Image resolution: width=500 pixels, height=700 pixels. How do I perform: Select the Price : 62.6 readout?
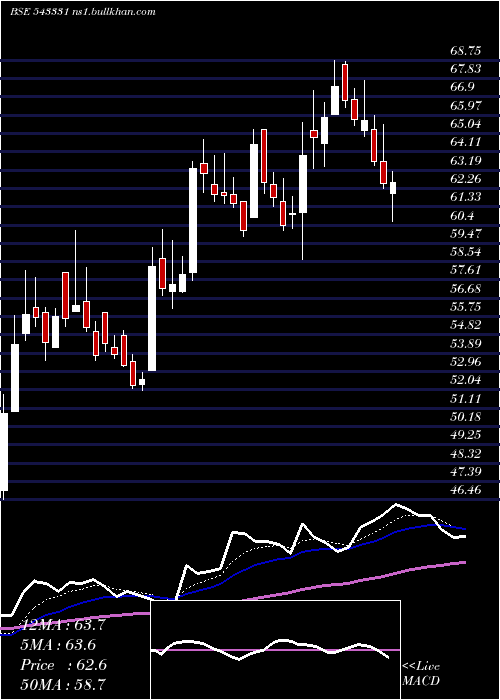pos(64,665)
